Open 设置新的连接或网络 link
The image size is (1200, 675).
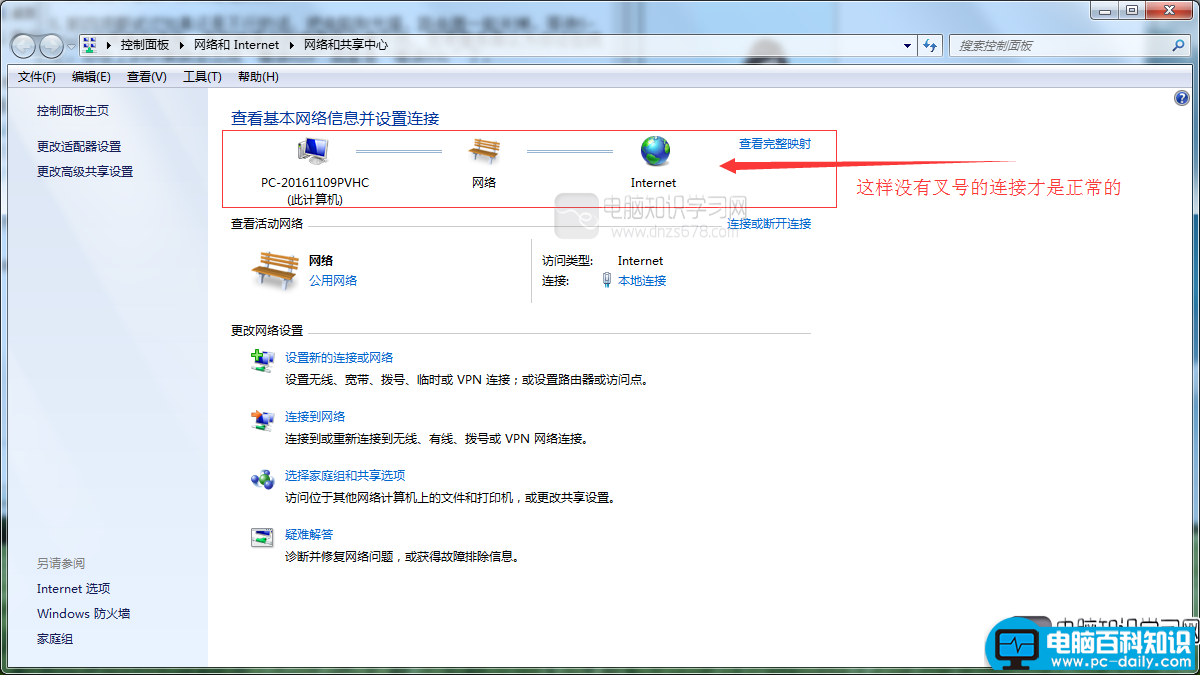point(339,357)
